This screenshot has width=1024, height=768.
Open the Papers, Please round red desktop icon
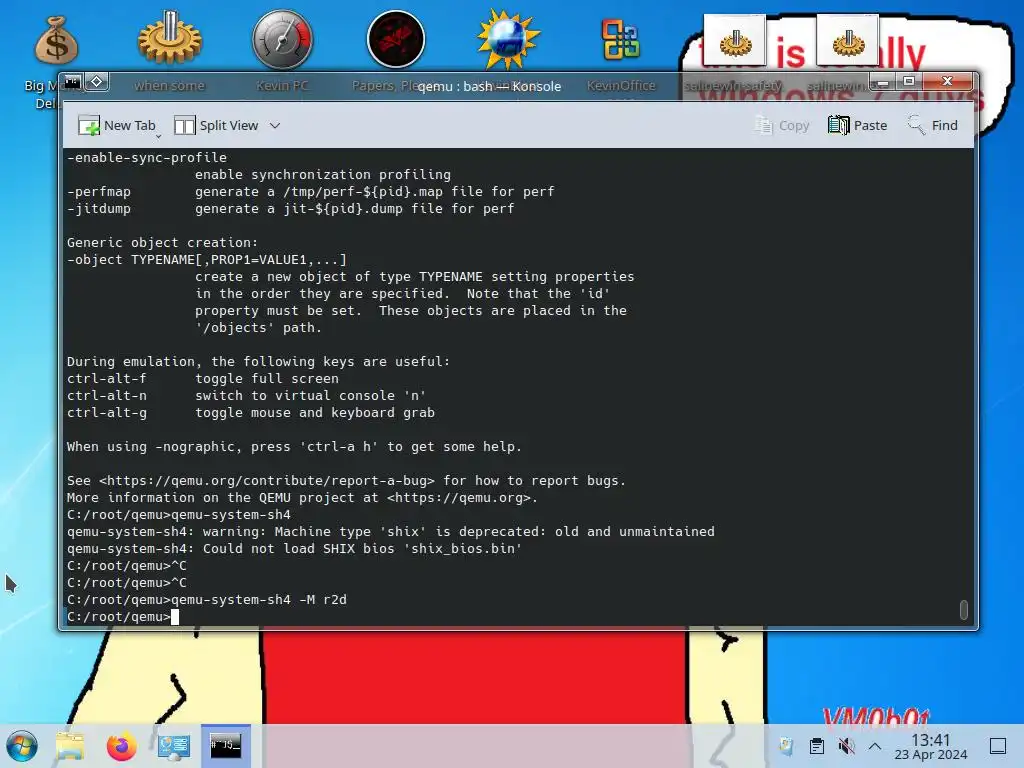(396, 39)
